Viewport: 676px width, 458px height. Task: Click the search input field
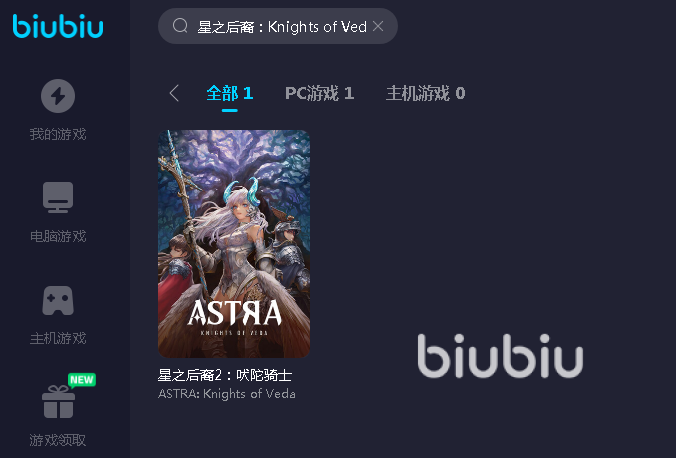tap(278, 26)
